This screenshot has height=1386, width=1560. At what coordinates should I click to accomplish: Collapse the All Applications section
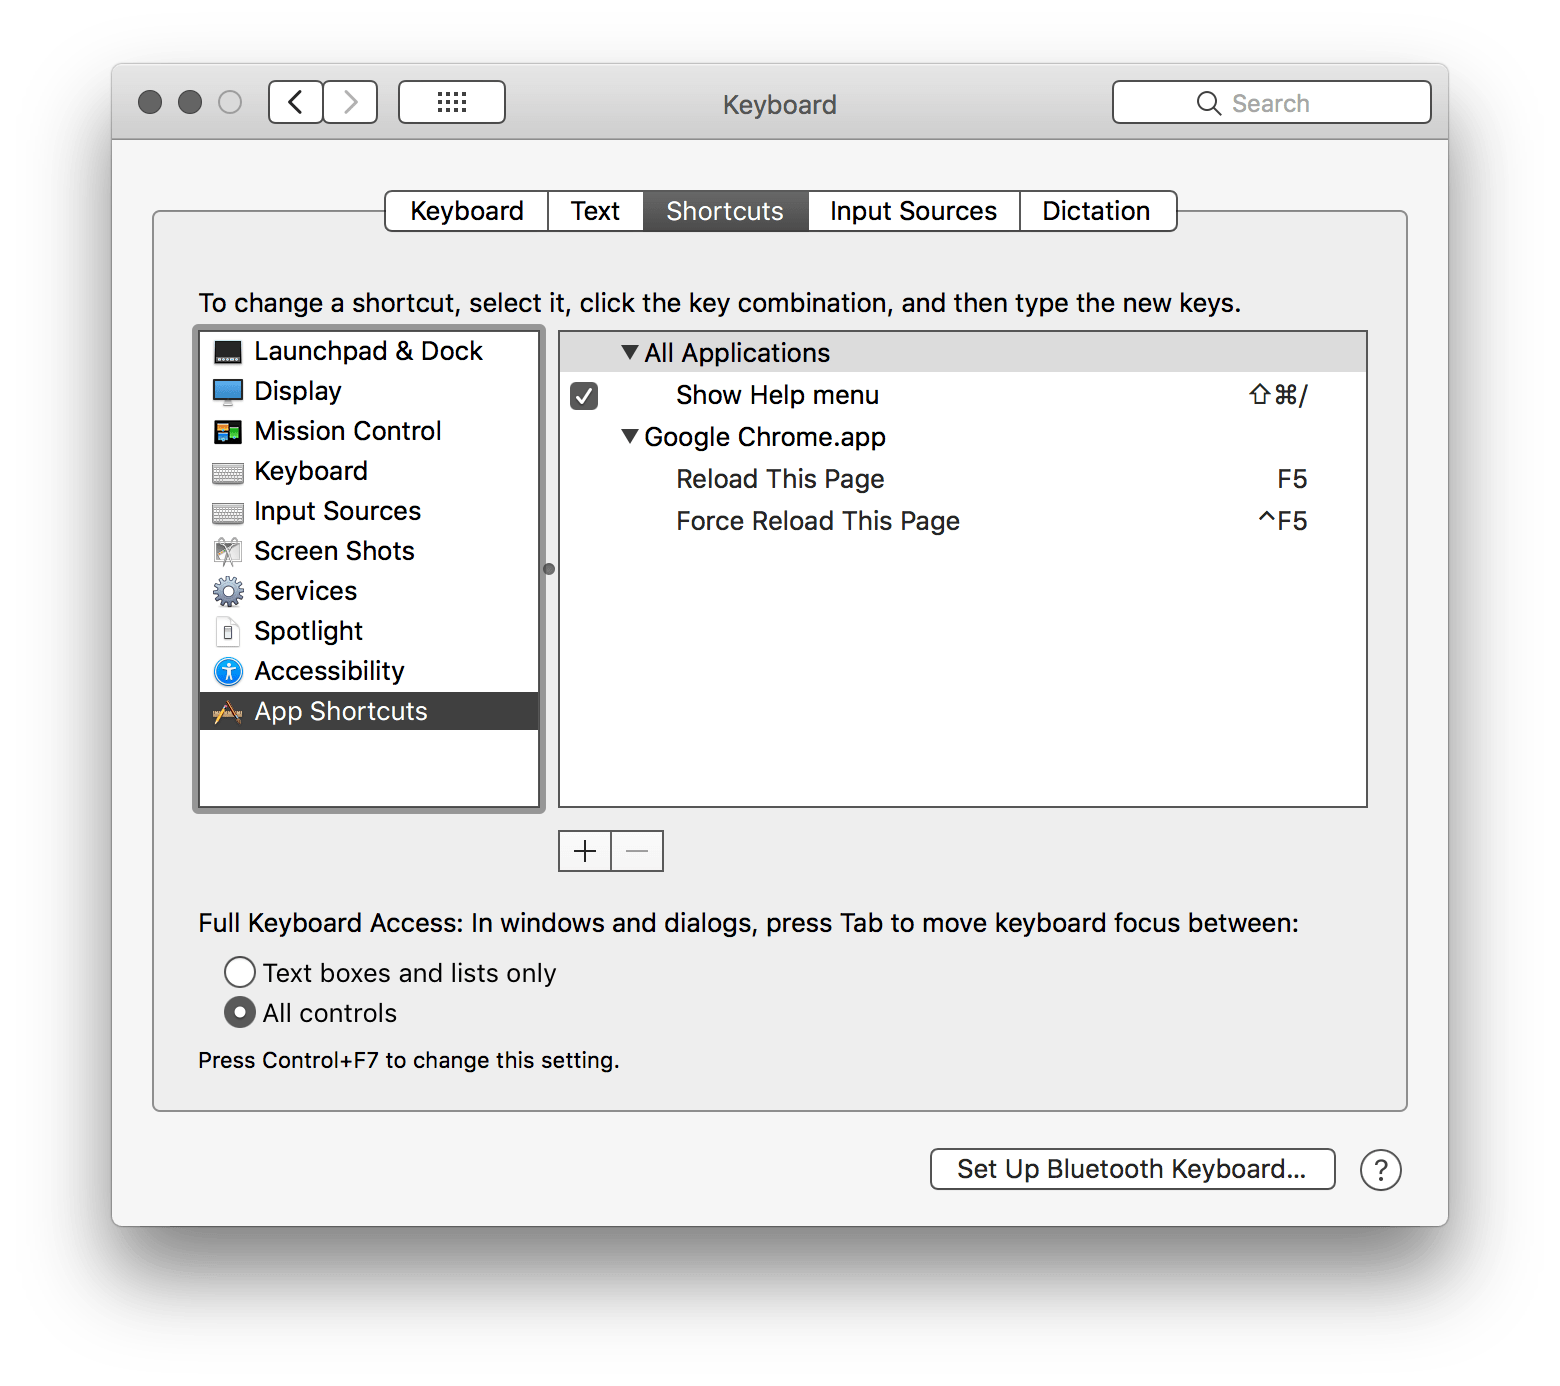(x=630, y=352)
